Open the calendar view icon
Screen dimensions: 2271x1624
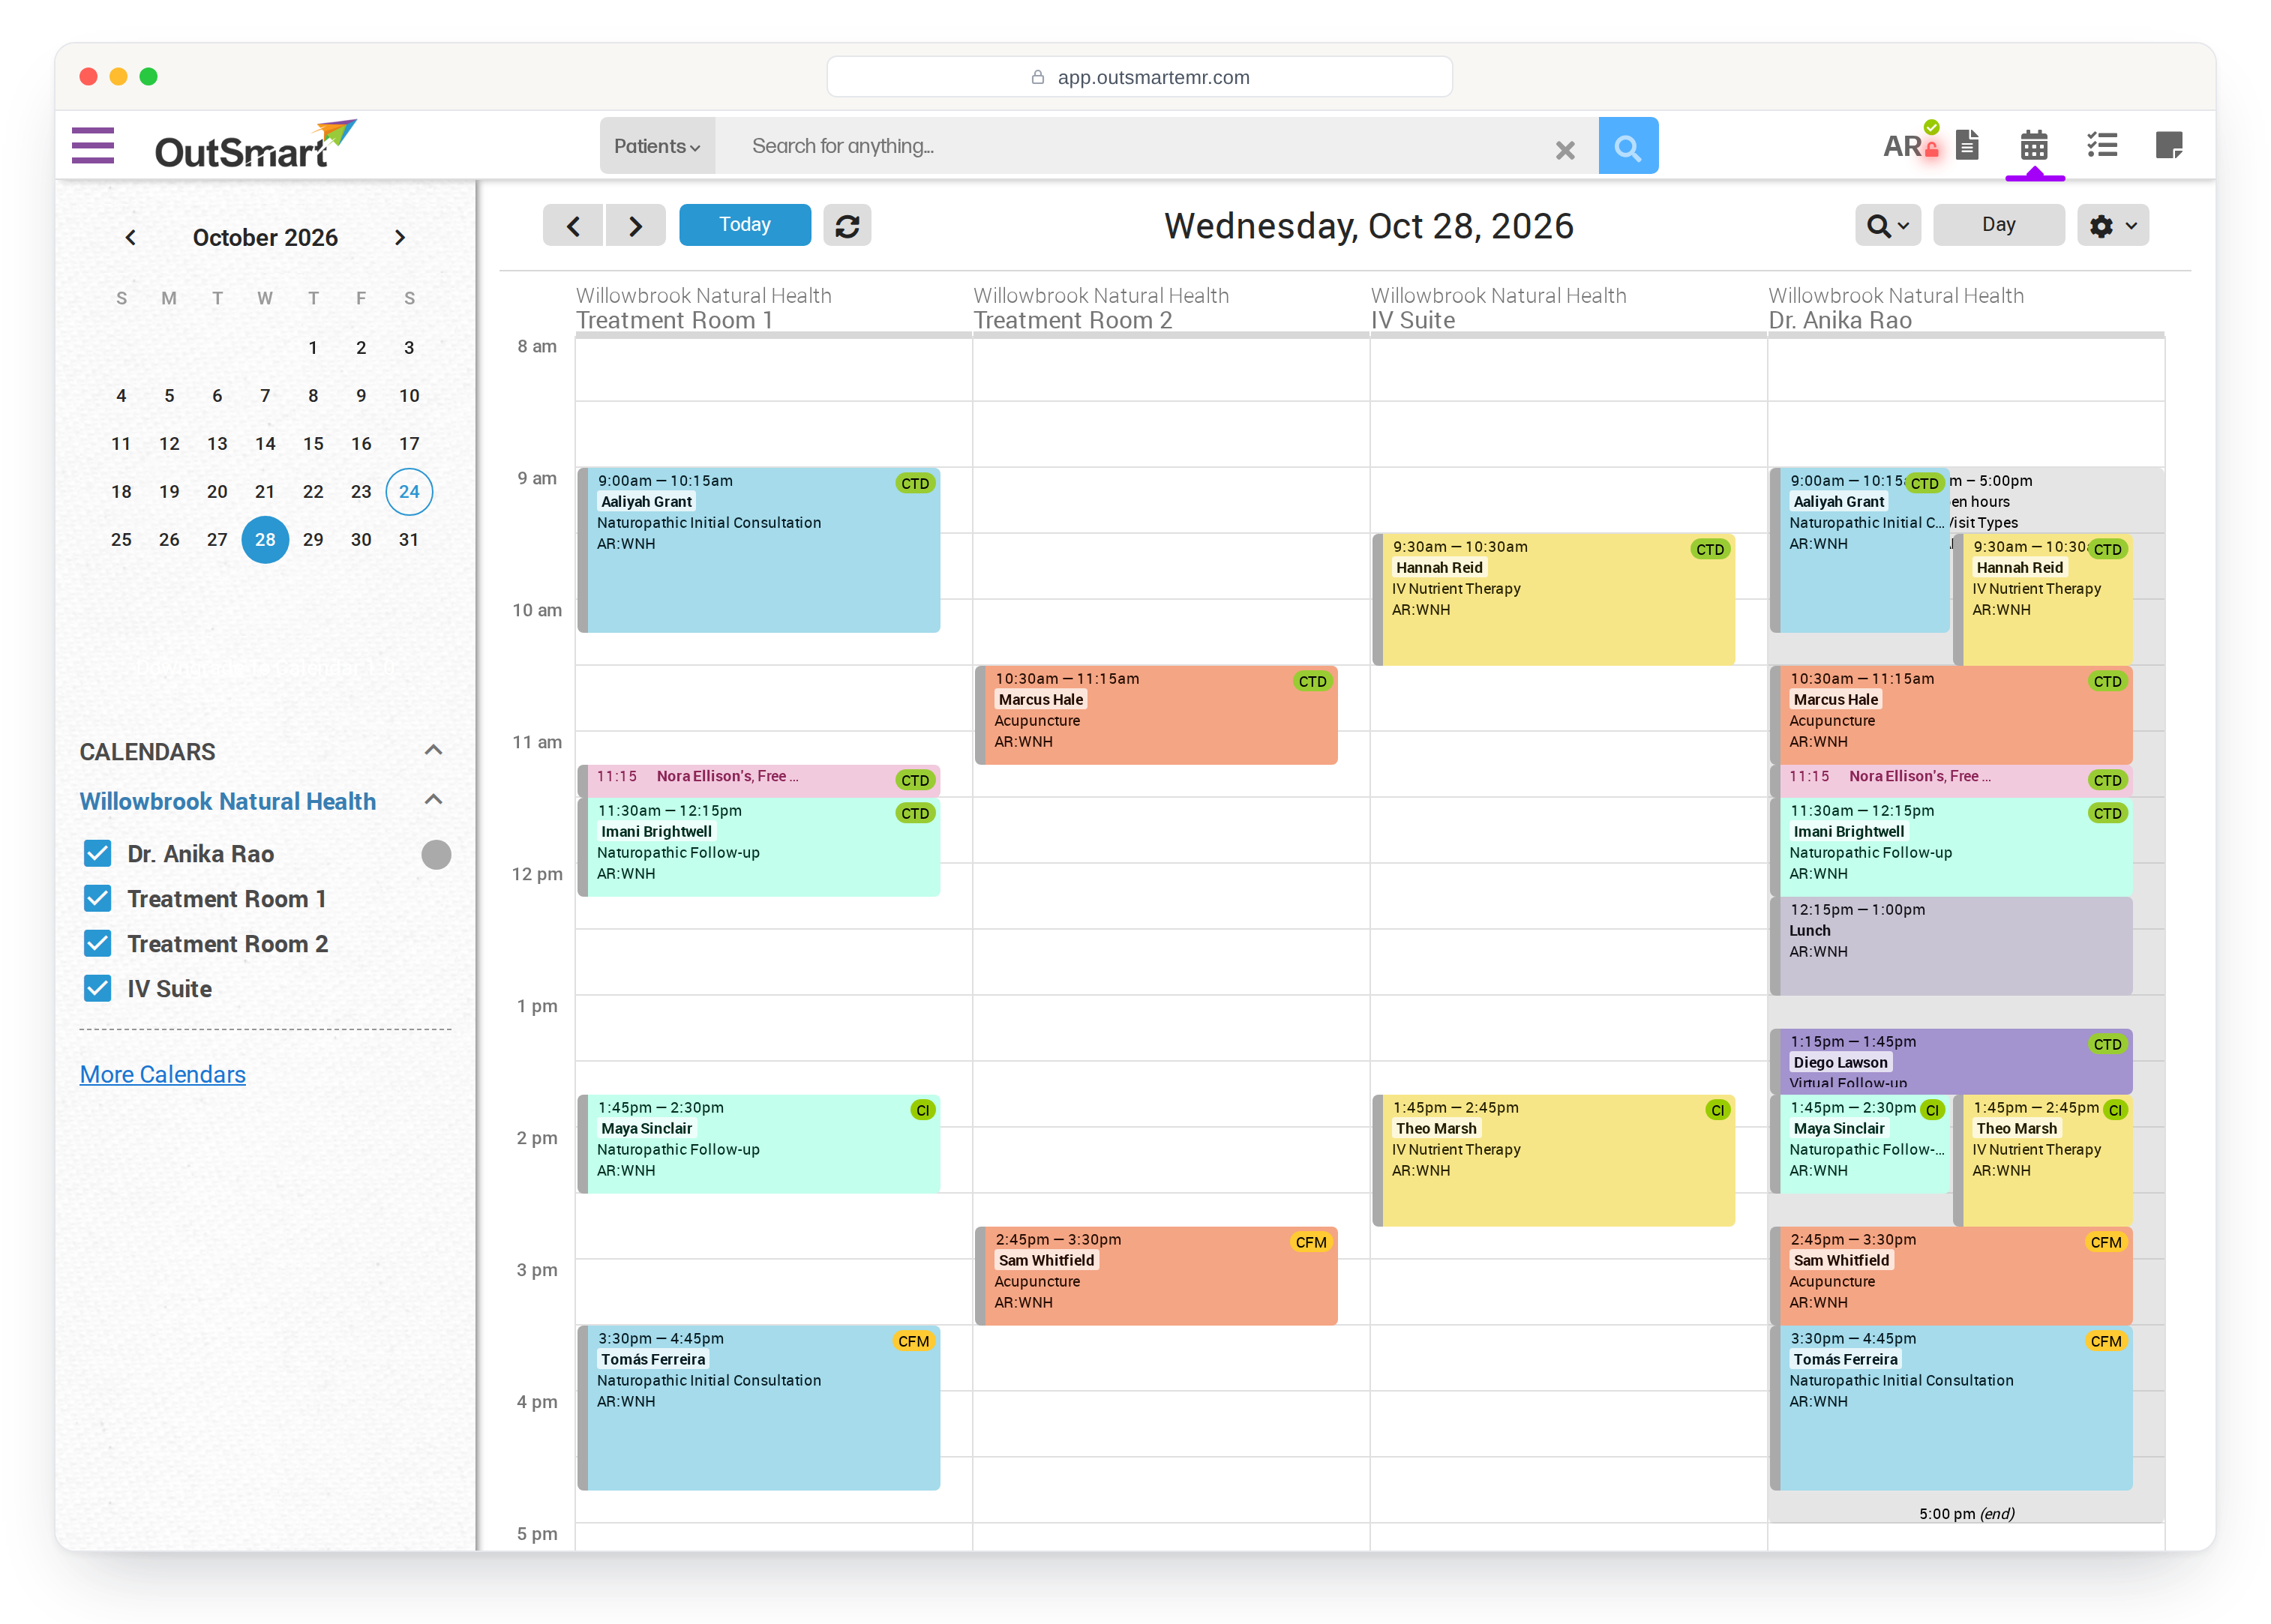2033,145
